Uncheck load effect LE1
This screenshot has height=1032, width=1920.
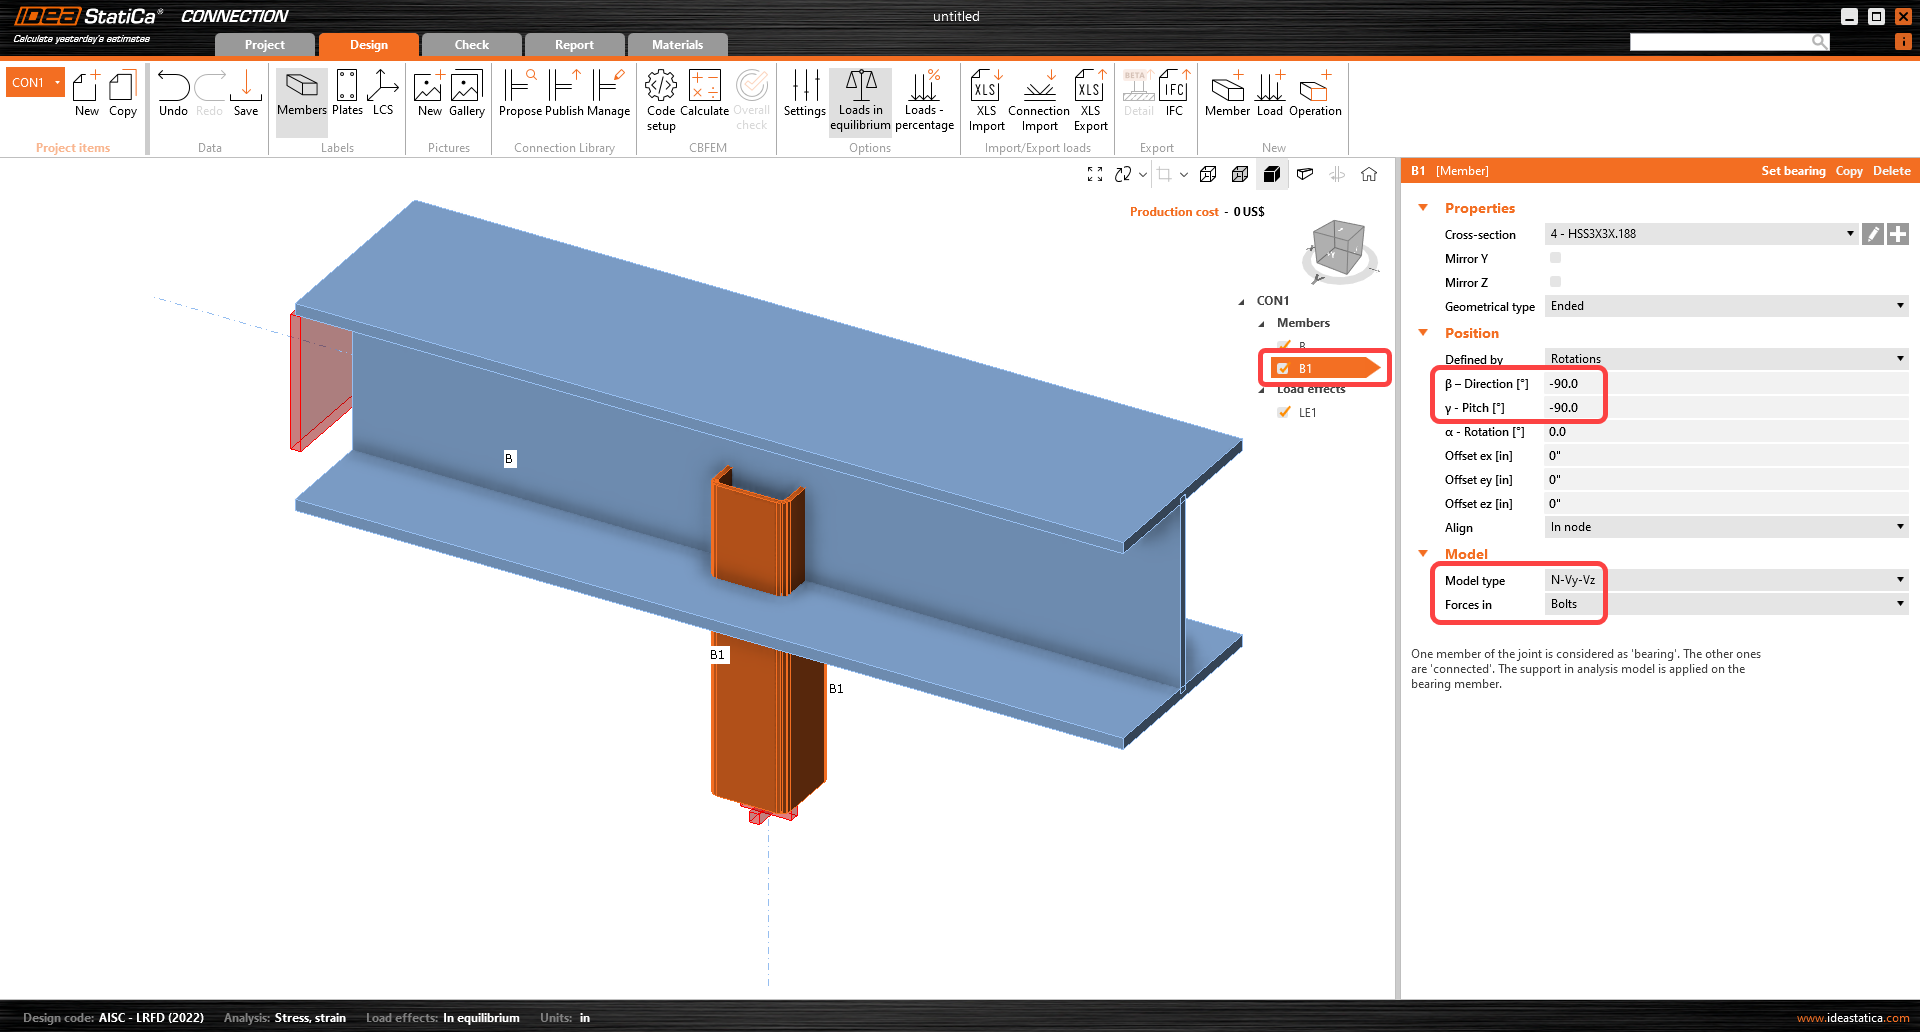click(x=1284, y=411)
